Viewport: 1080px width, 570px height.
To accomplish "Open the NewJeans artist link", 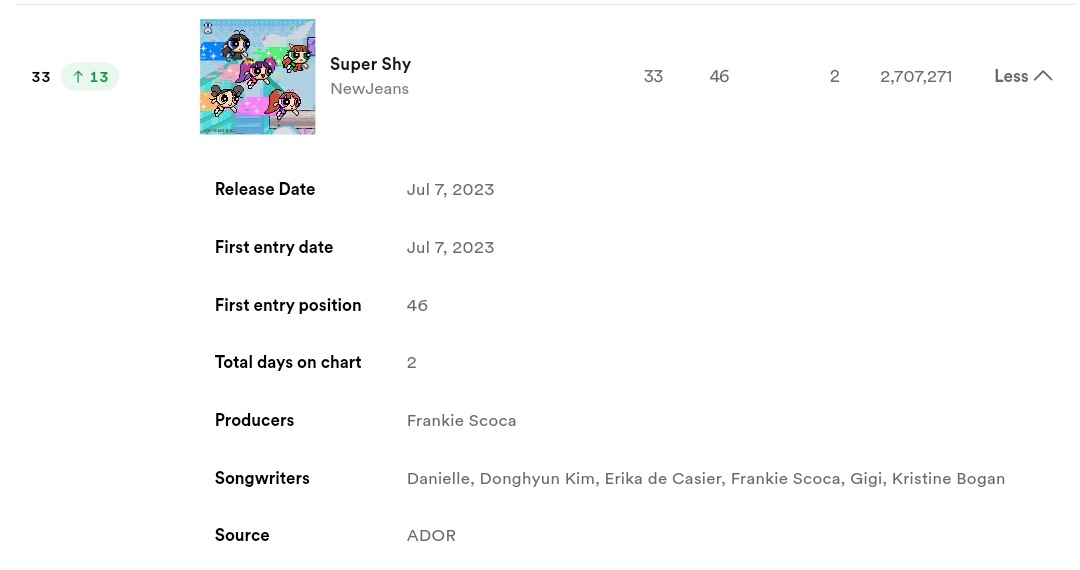I will 369,89.
